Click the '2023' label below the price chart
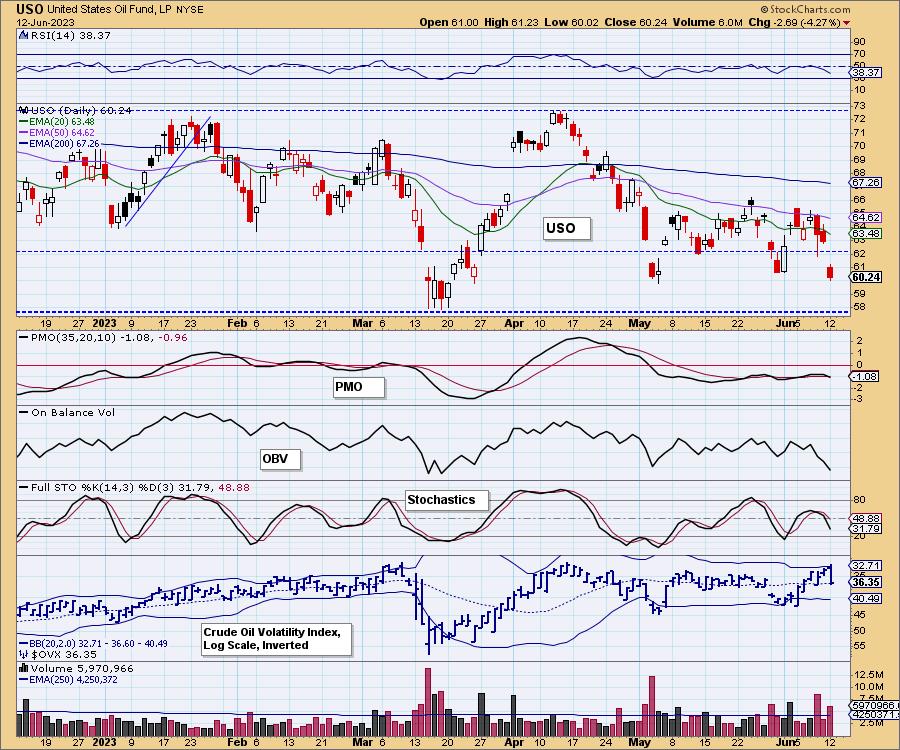Viewport: 900px width, 750px height. coord(104,323)
